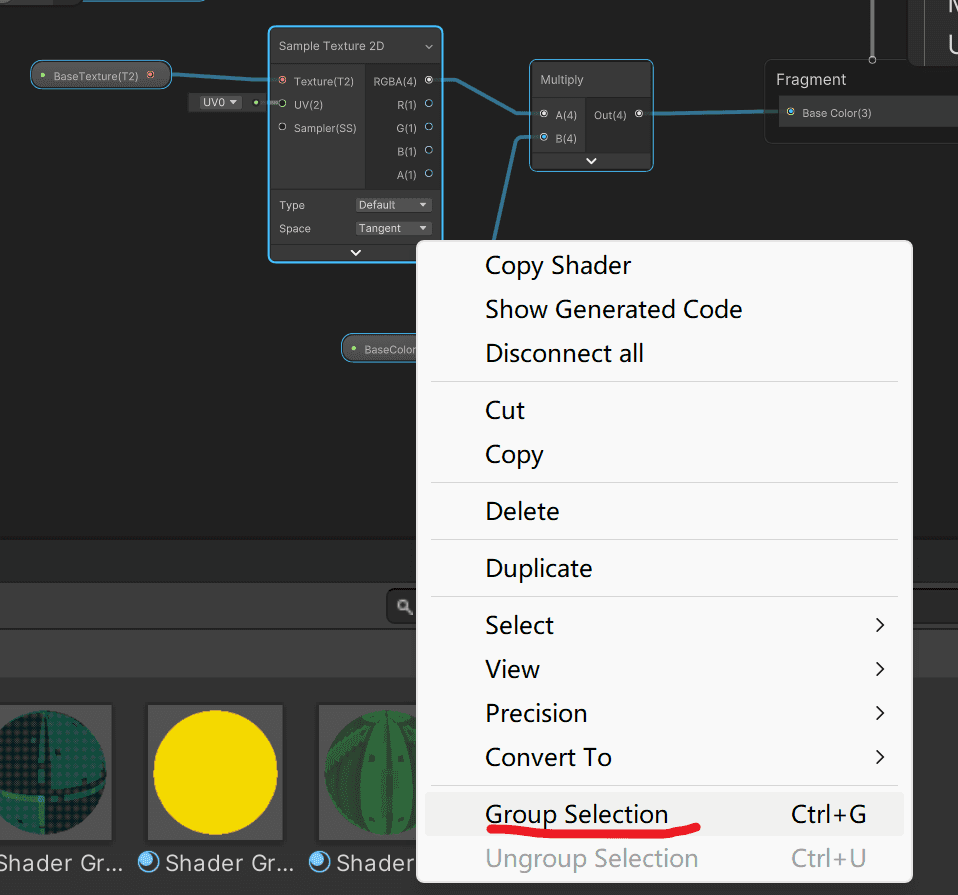Click the Texture(T2) input port
The image size is (958, 895).
(282, 80)
